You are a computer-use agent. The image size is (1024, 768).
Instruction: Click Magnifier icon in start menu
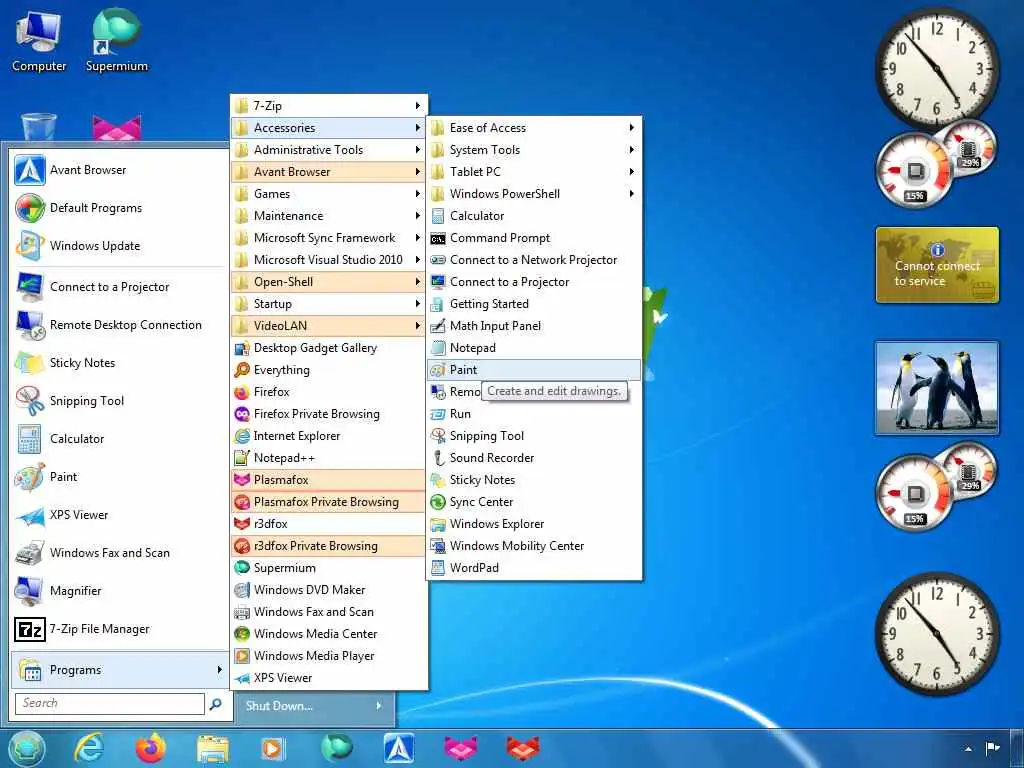[x=30, y=591]
